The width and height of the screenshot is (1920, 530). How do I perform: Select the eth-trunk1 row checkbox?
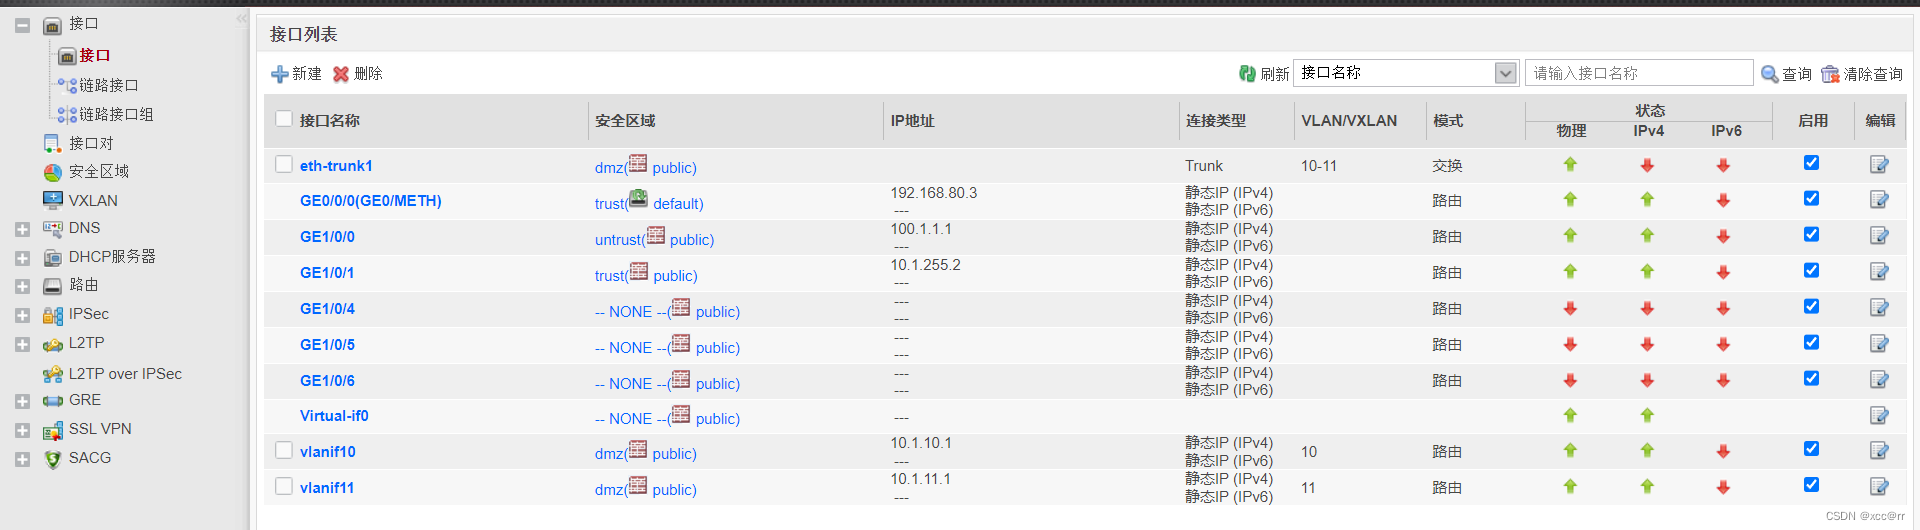(284, 164)
